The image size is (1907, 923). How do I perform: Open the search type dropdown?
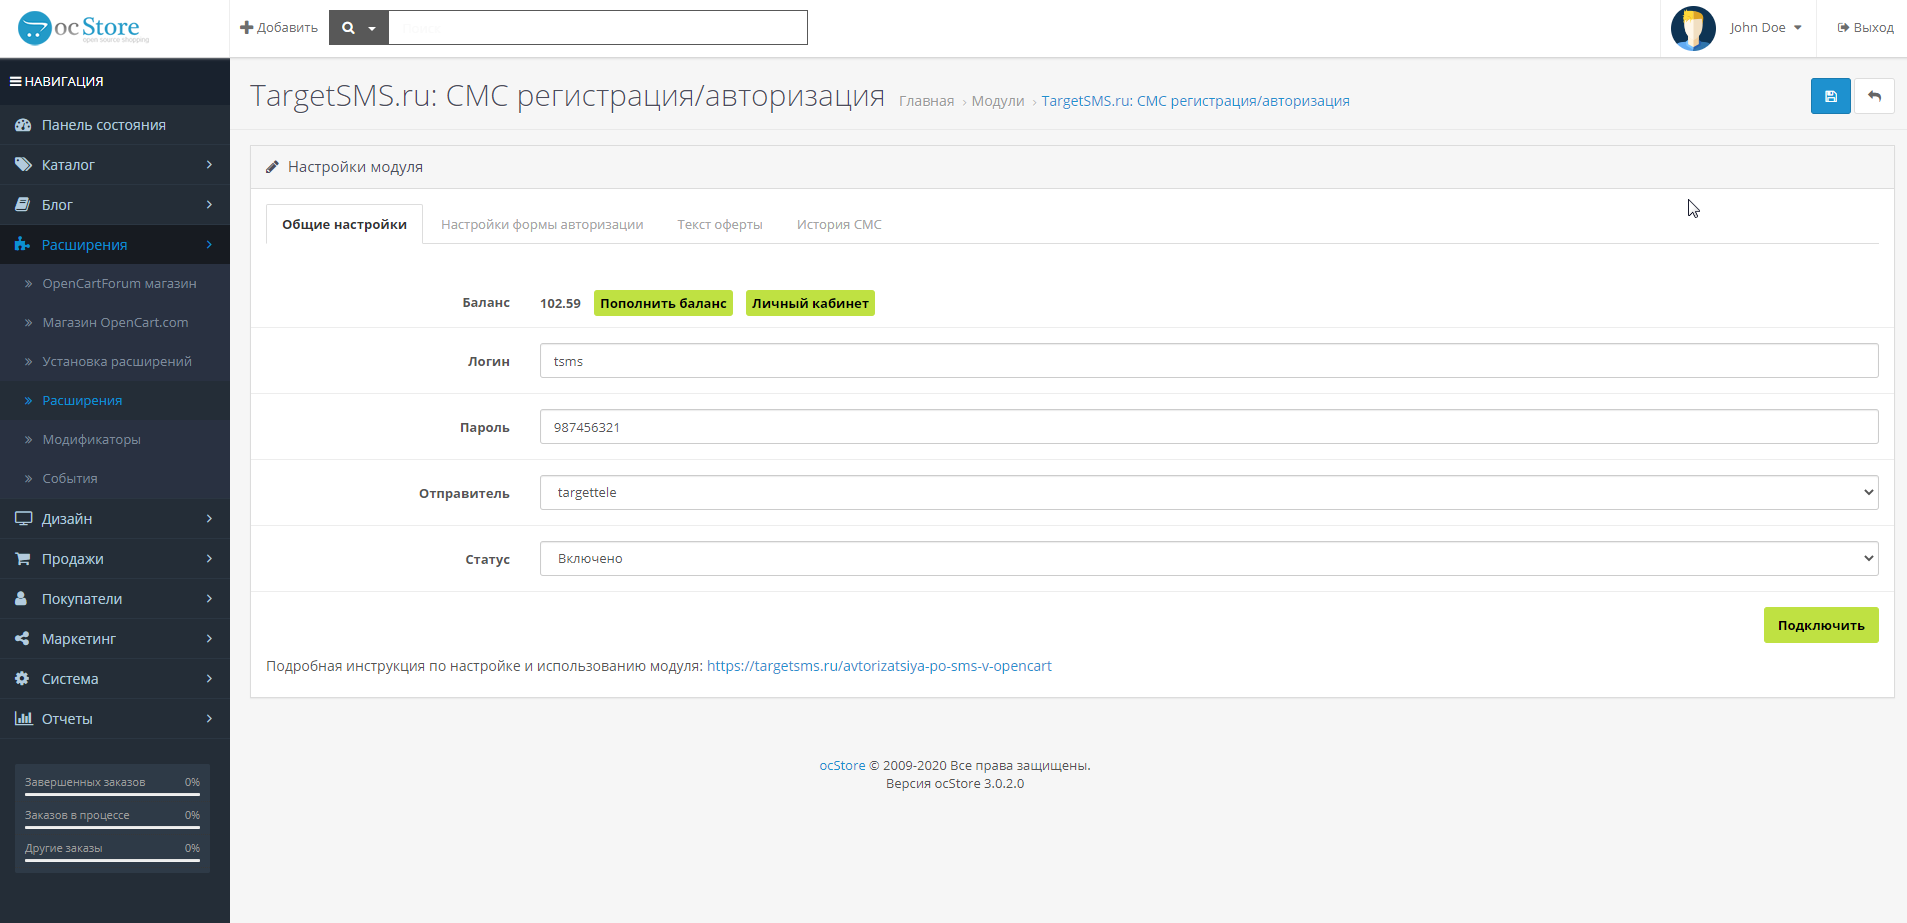coord(359,28)
